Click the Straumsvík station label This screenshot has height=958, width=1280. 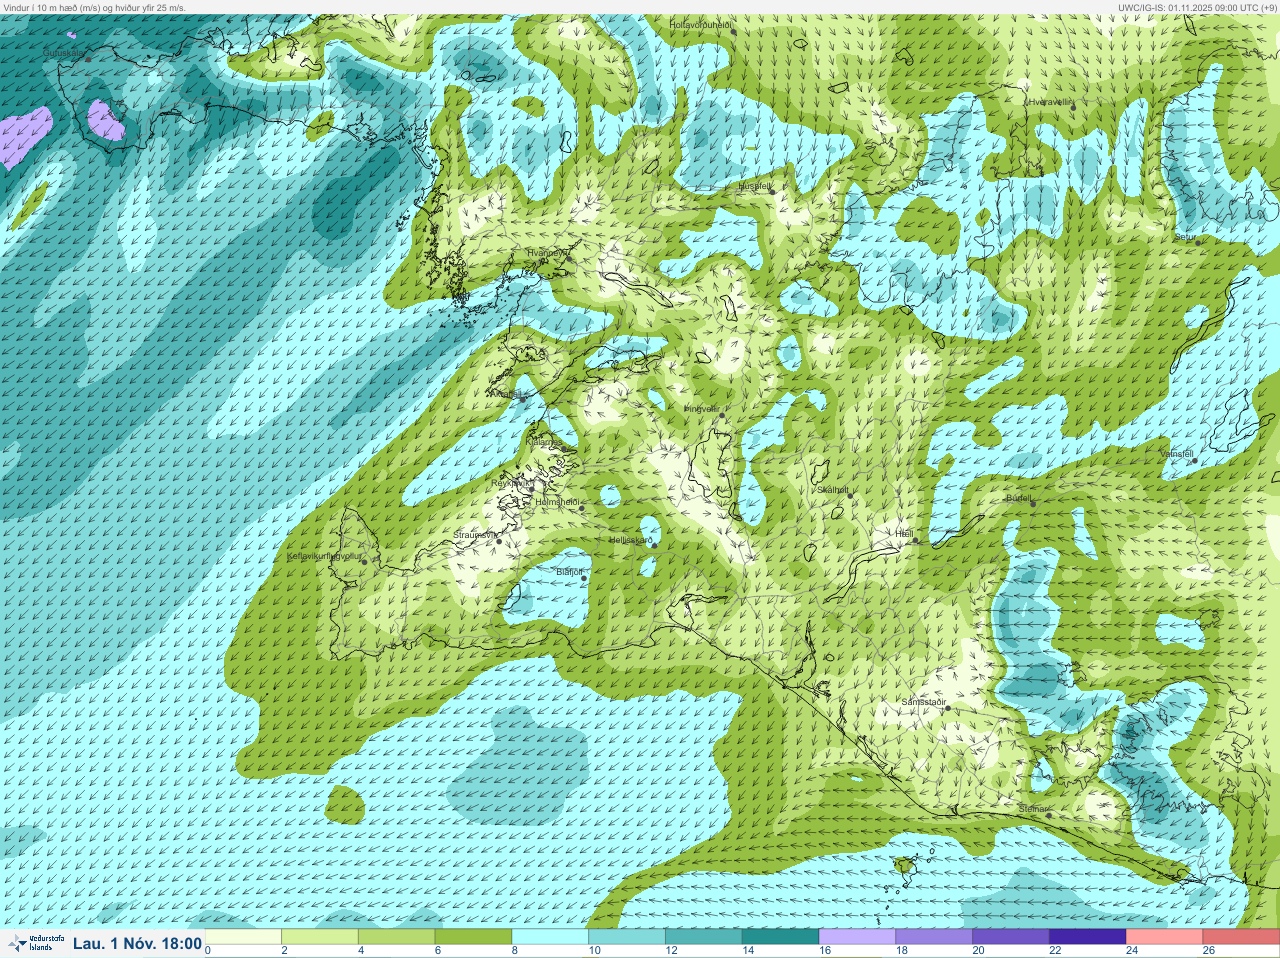coord(475,535)
